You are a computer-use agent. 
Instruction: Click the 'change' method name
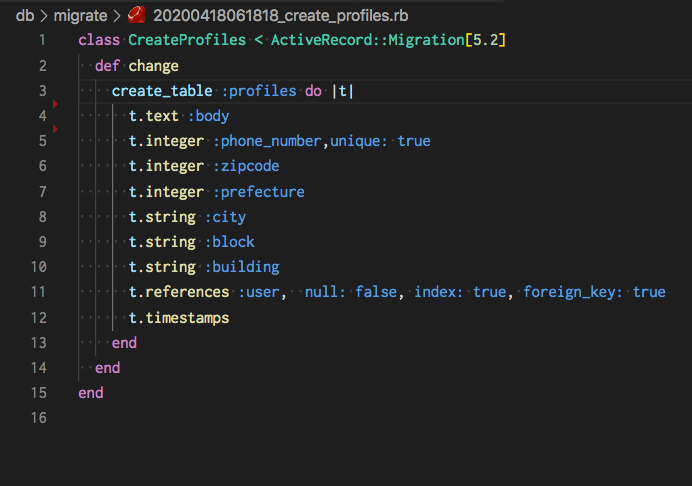(154, 66)
